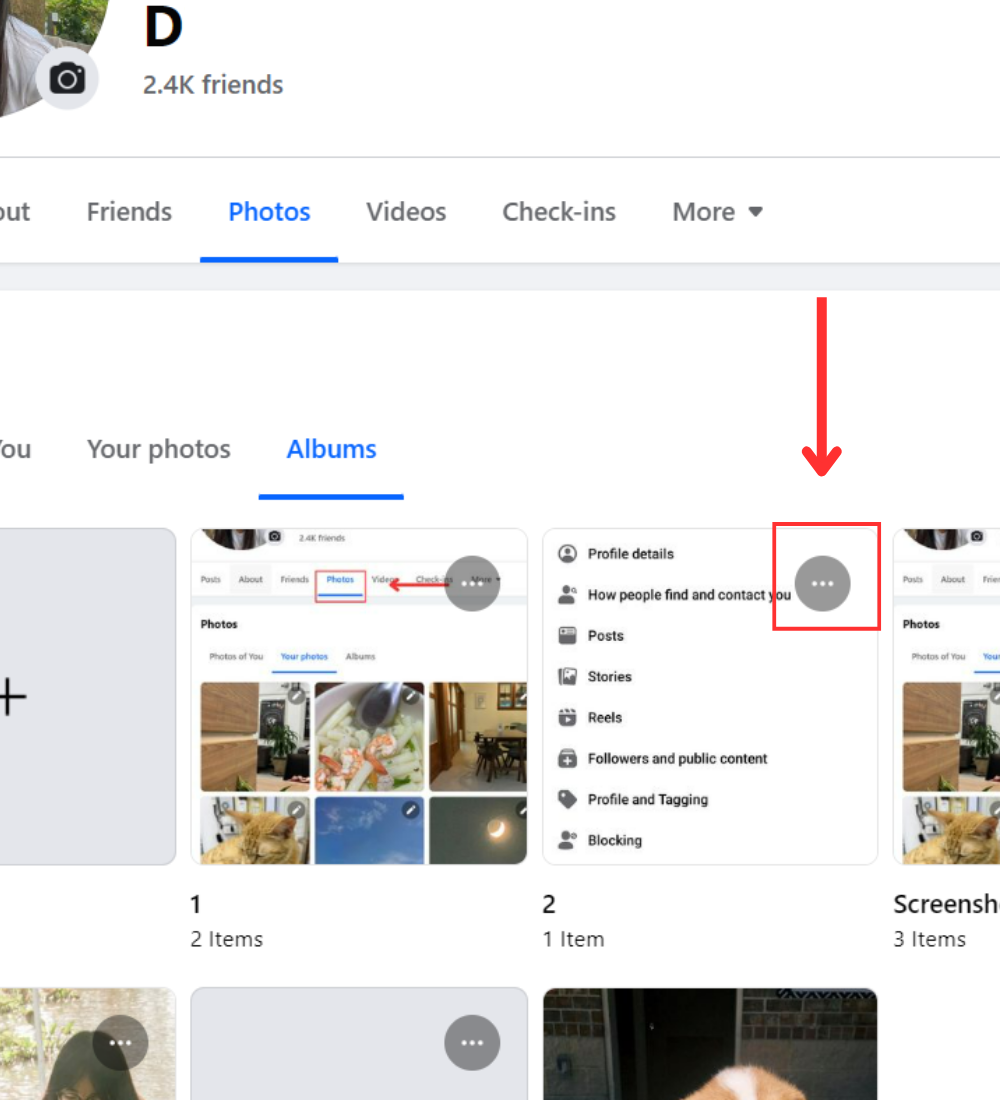This screenshot has height=1100, width=1000.
Task: Go to the Videos tab
Action: pos(406,212)
